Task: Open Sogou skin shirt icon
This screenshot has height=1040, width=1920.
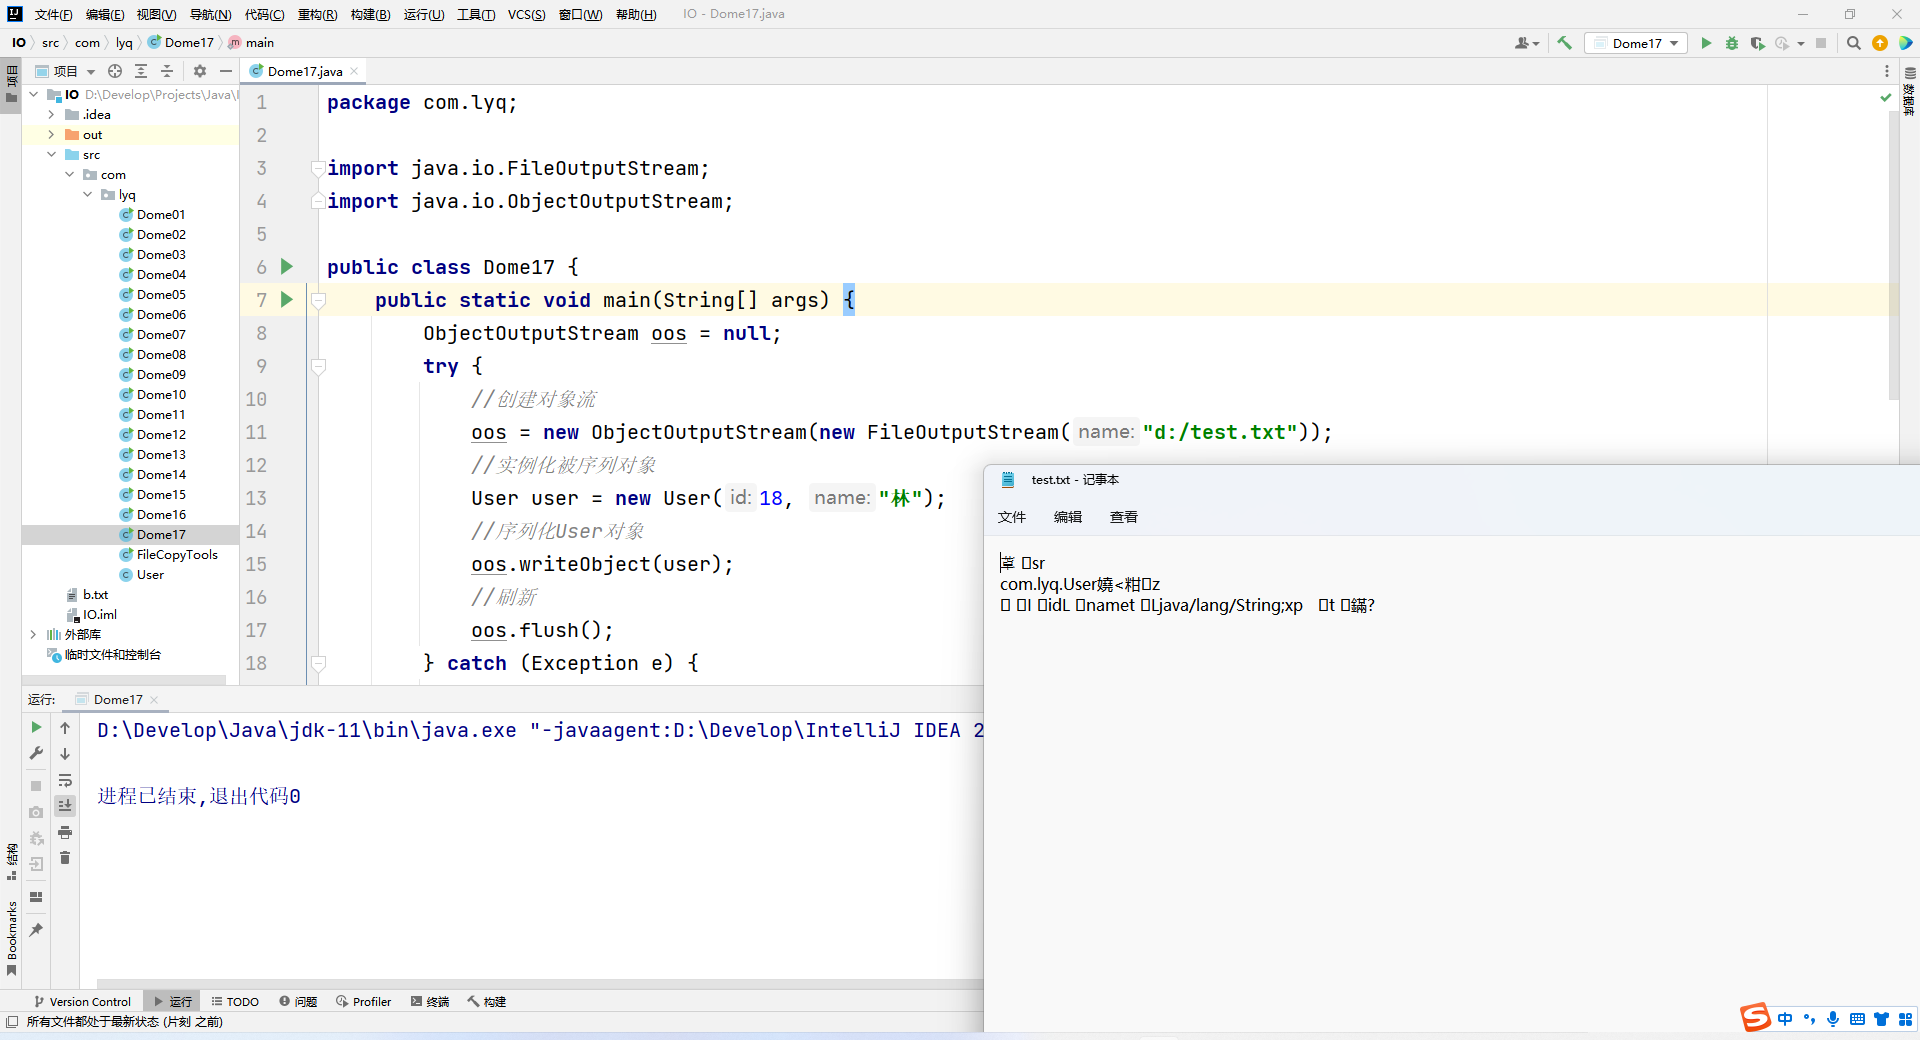Action: coord(1881,1019)
